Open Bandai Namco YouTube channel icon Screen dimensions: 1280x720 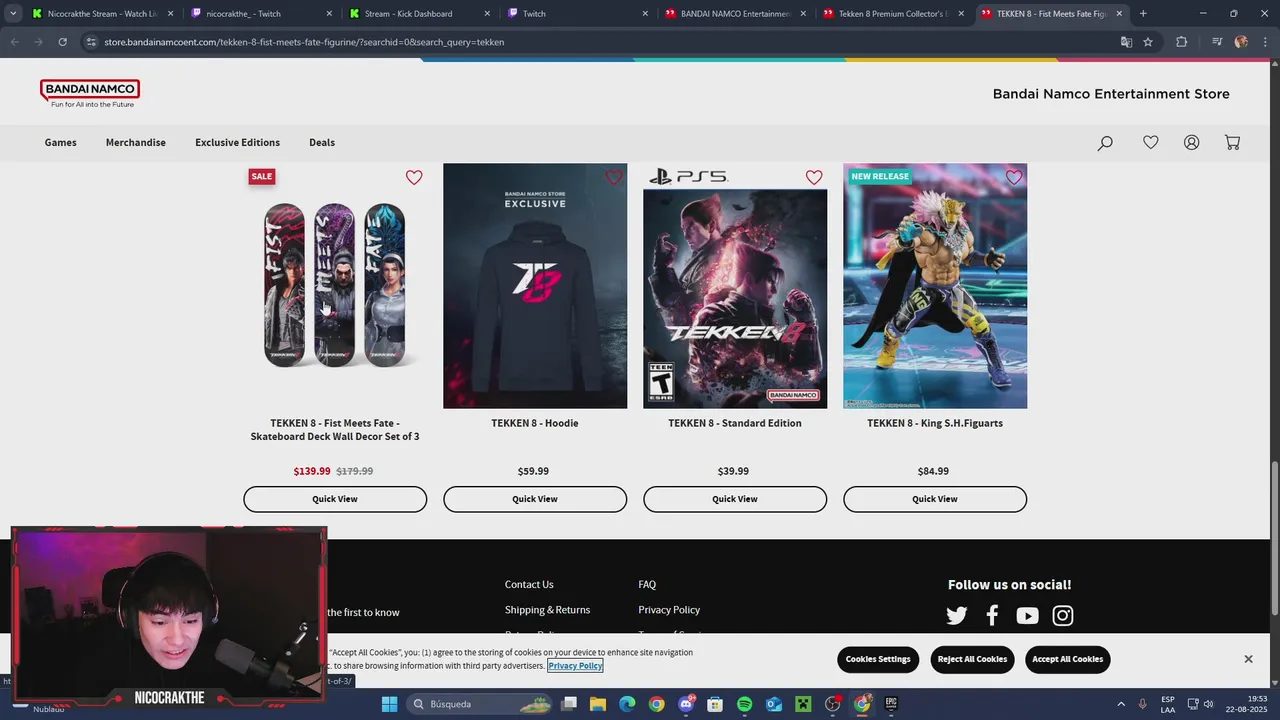pyautogui.click(x=1027, y=616)
